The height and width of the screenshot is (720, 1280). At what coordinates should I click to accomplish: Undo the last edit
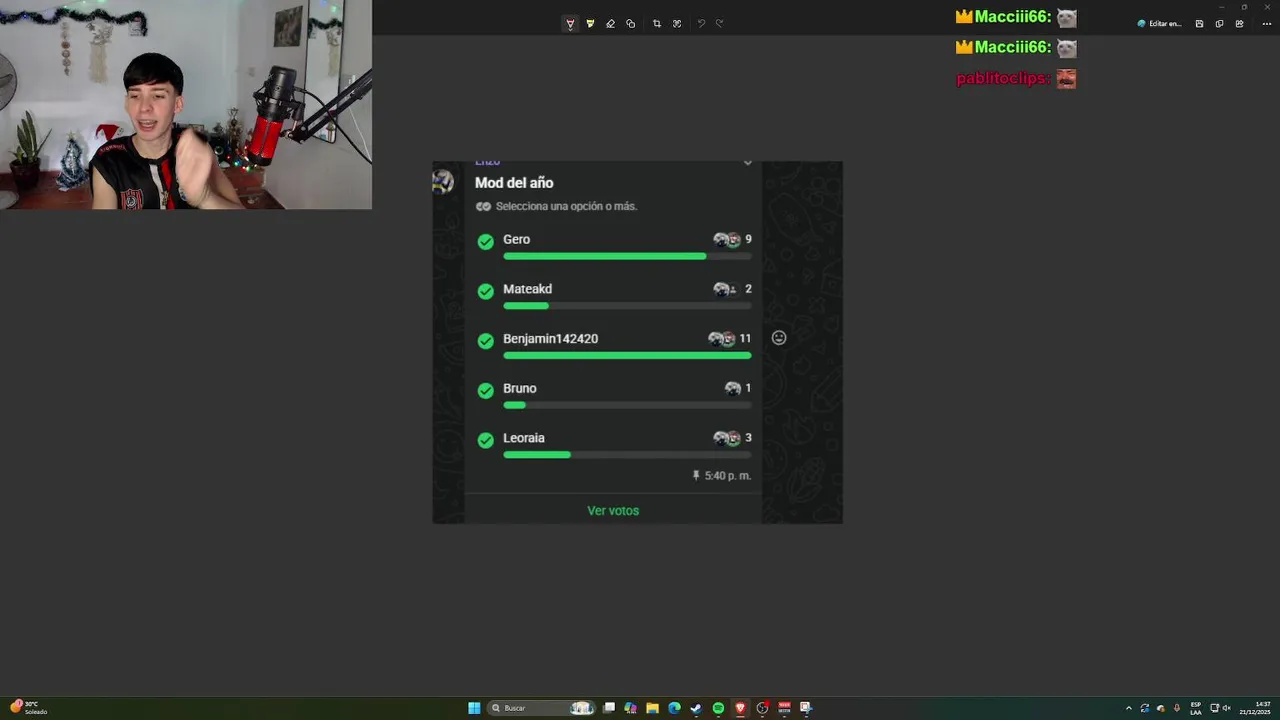701,24
